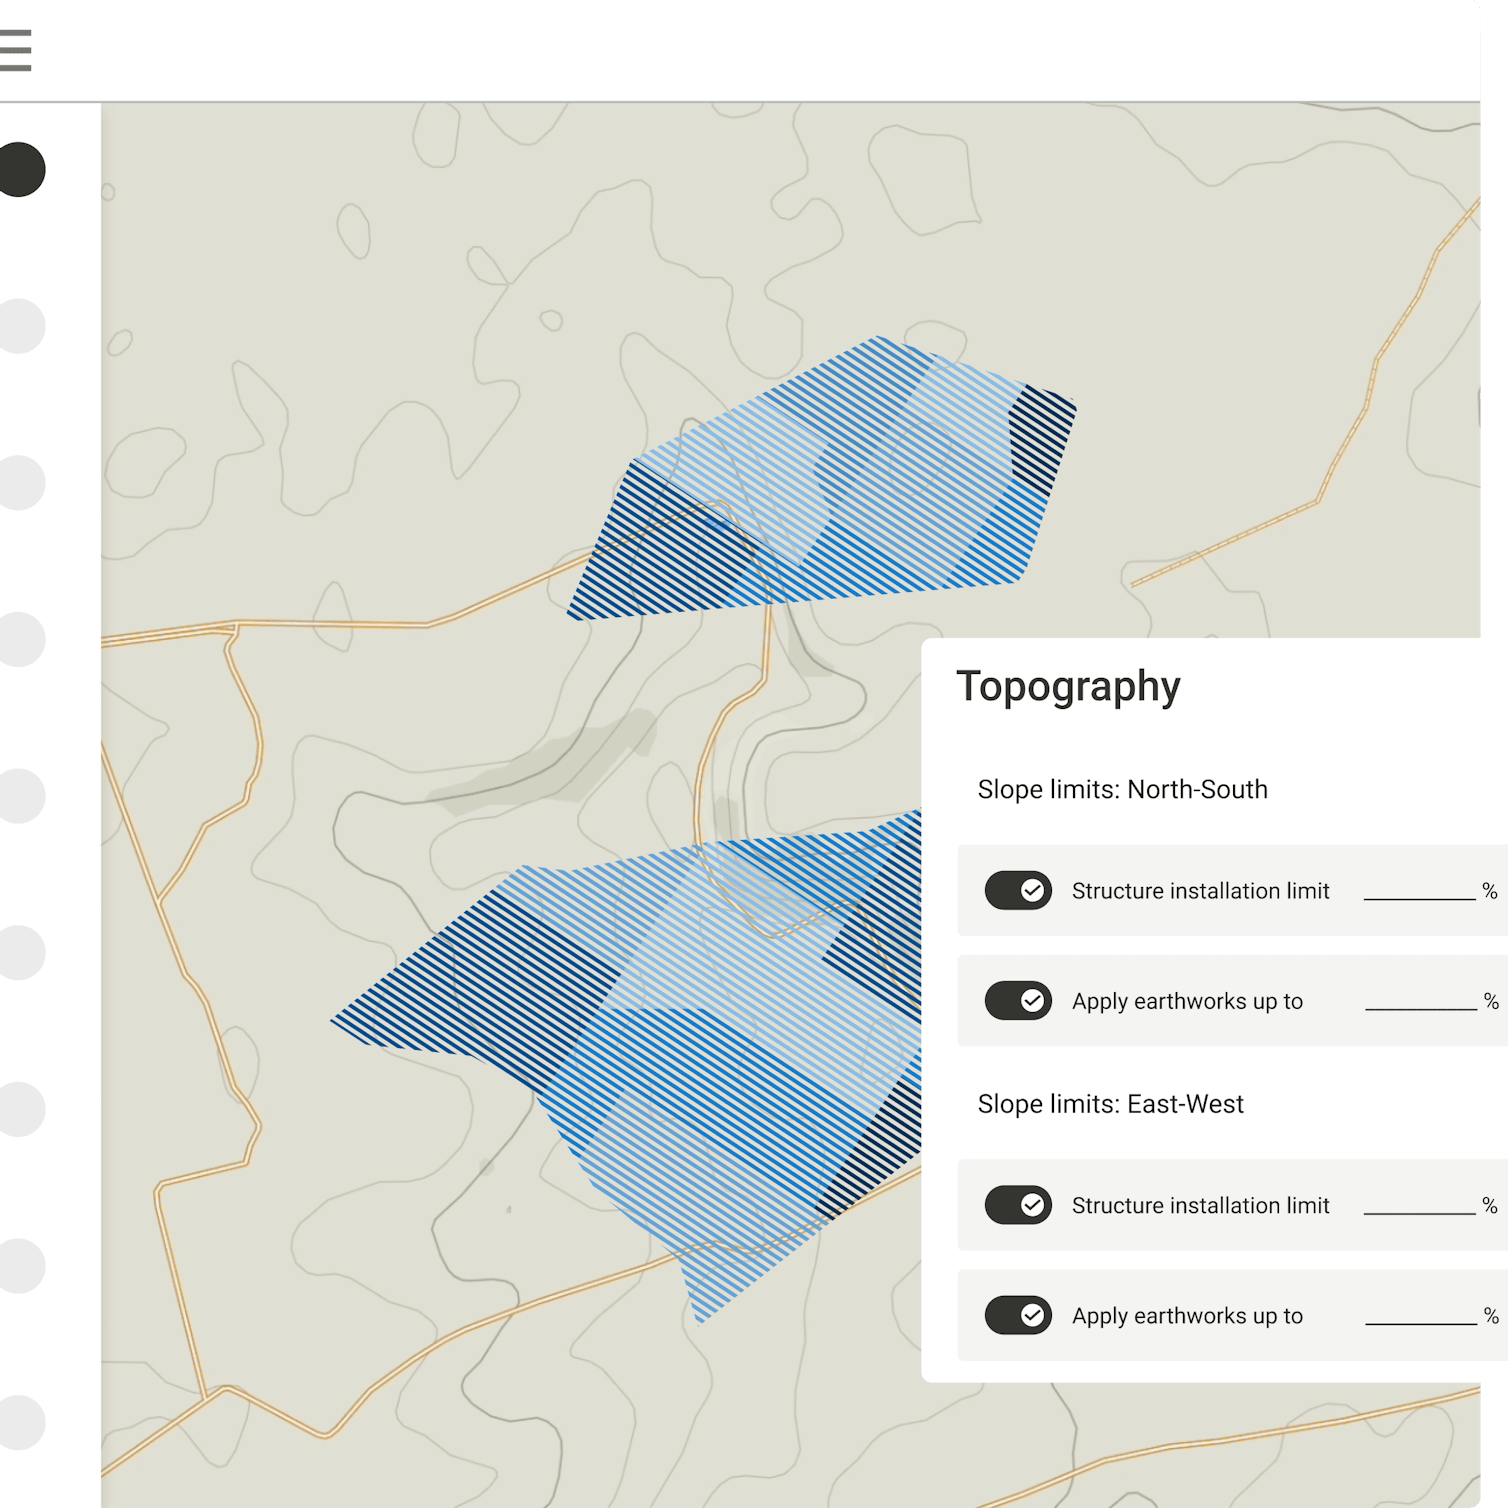Focus North-South structure installation limit percent field
This screenshot has height=1508, width=1508.
(x=1419, y=888)
